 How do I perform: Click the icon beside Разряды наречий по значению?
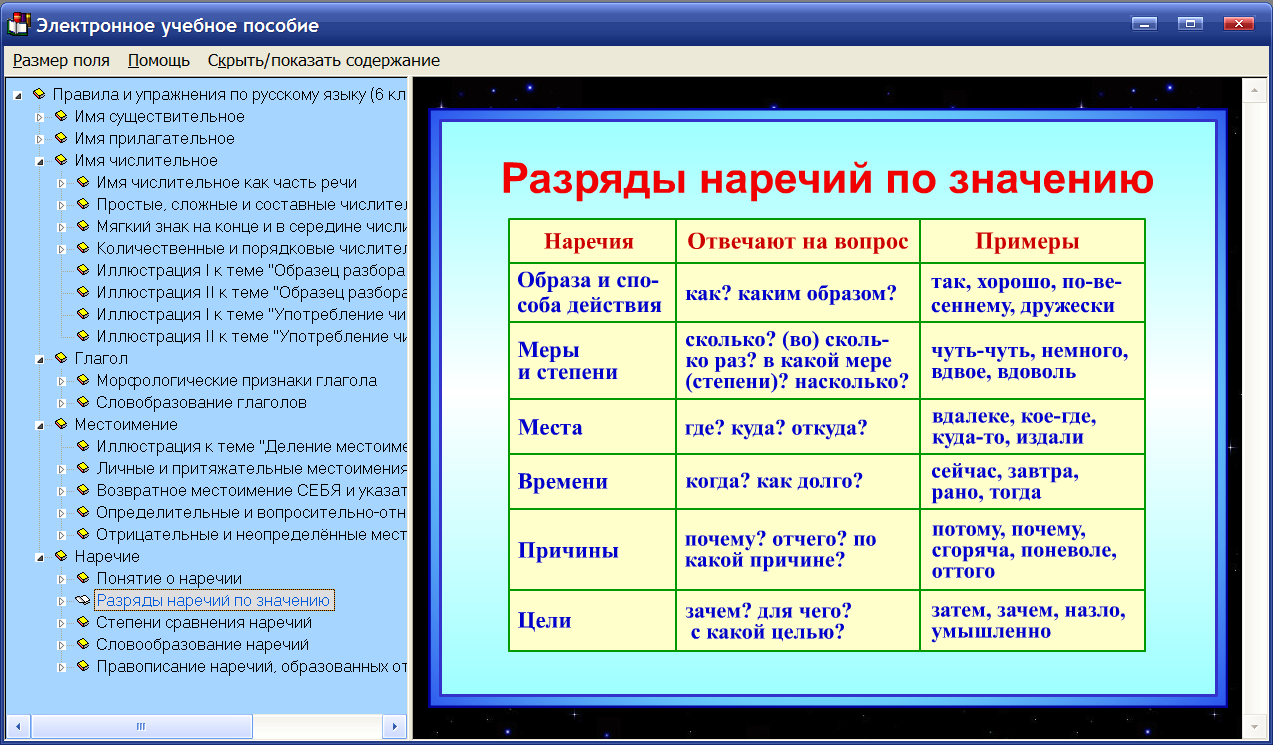85,600
